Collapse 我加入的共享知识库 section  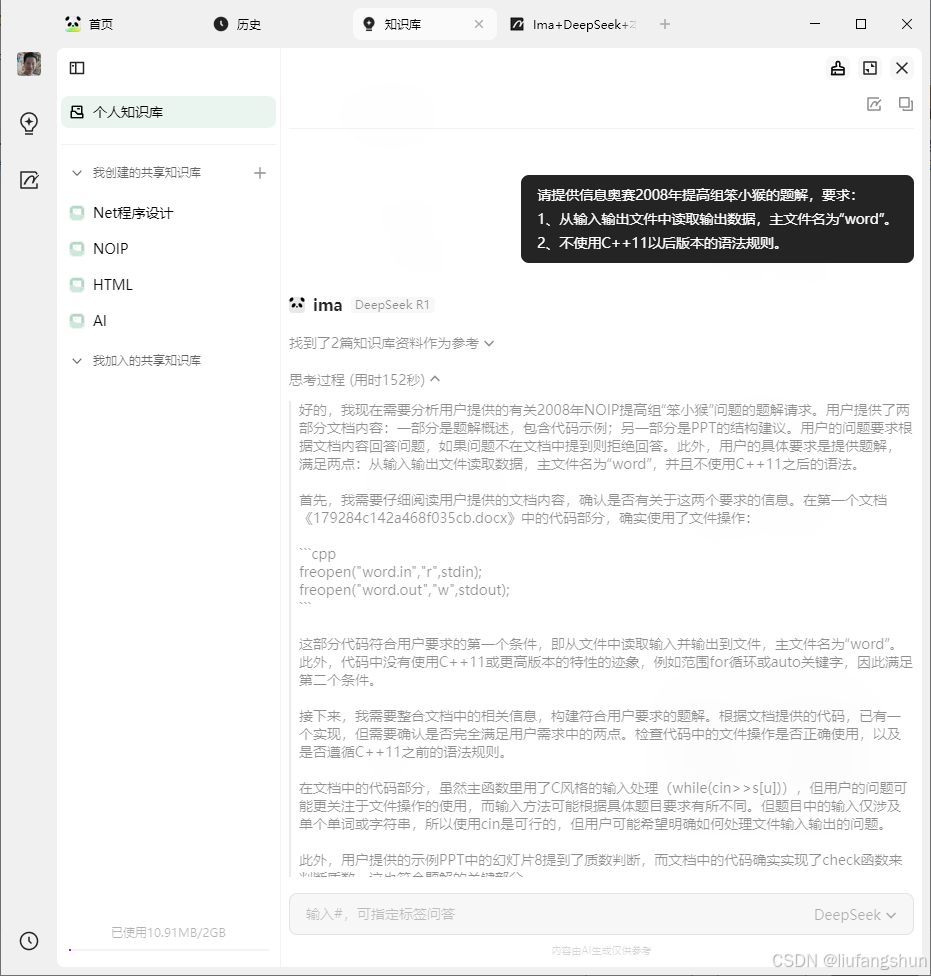[77, 361]
